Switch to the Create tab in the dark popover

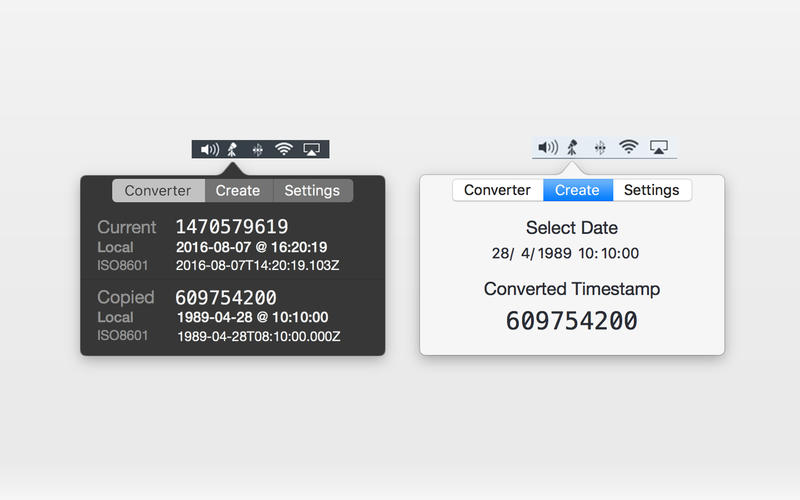pos(238,190)
